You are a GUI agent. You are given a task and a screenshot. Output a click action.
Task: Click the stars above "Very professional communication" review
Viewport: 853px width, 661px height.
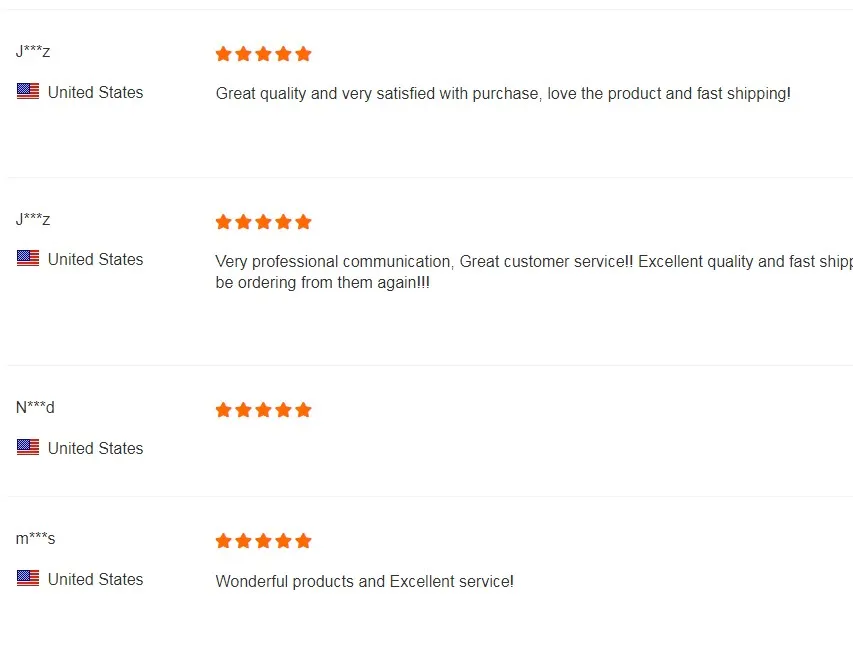(x=263, y=222)
